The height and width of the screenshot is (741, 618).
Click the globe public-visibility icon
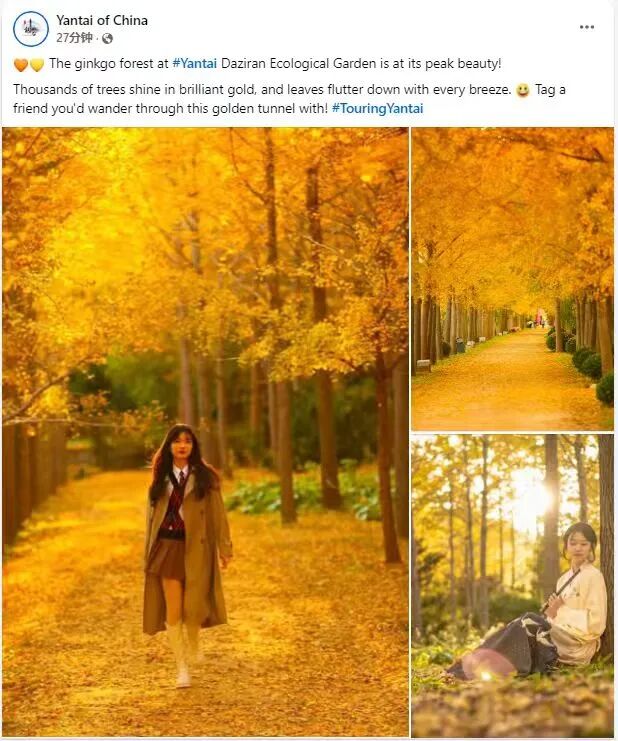pos(107,38)
